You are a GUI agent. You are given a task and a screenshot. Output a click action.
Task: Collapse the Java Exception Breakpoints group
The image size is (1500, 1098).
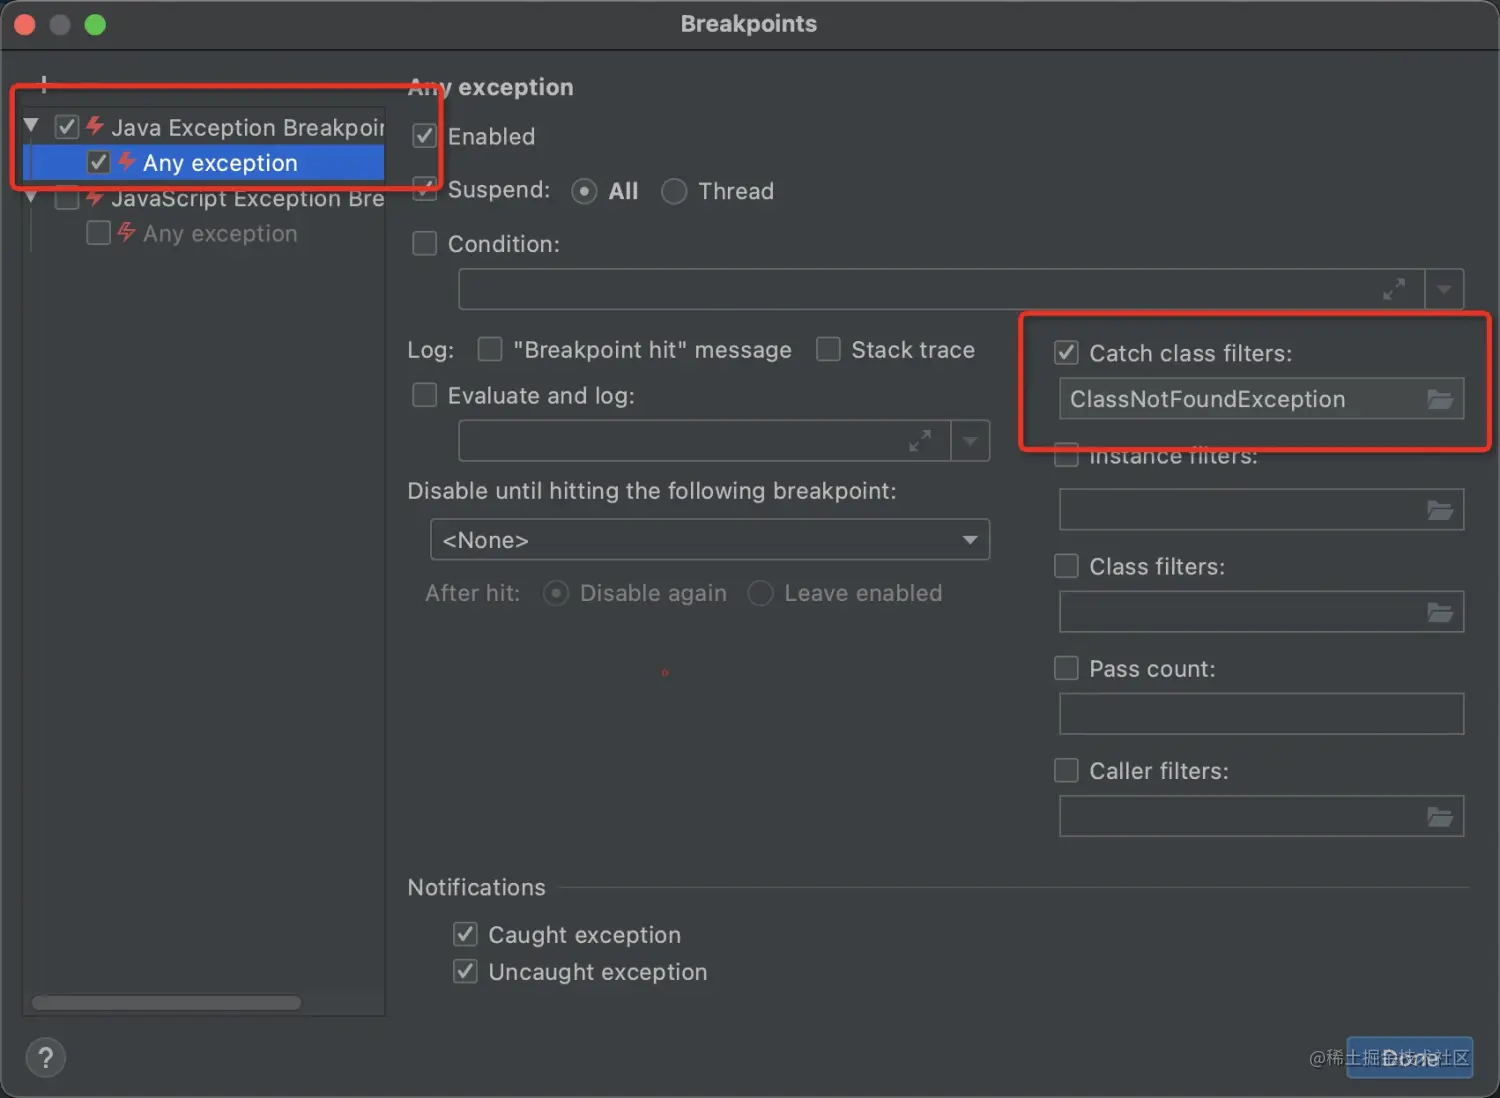pyautogui.click(x=31, y=125)
